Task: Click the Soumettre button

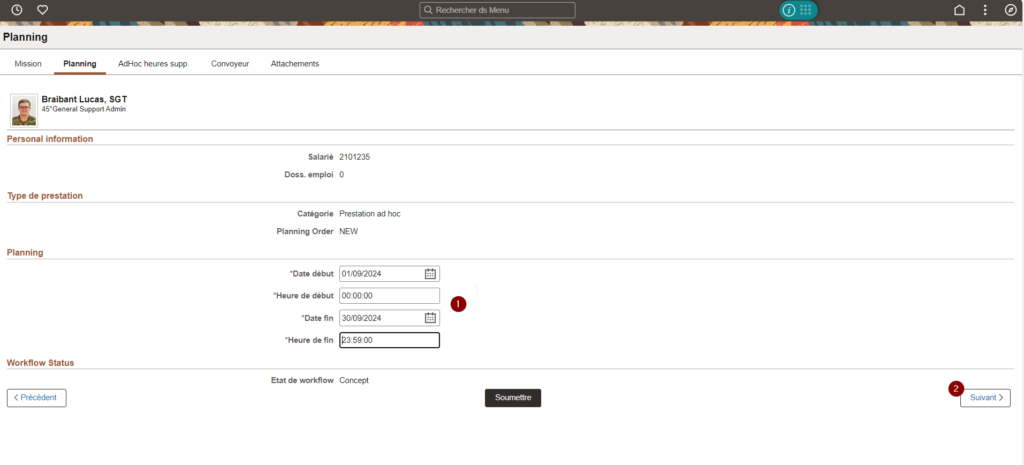Action: (512, 398)
